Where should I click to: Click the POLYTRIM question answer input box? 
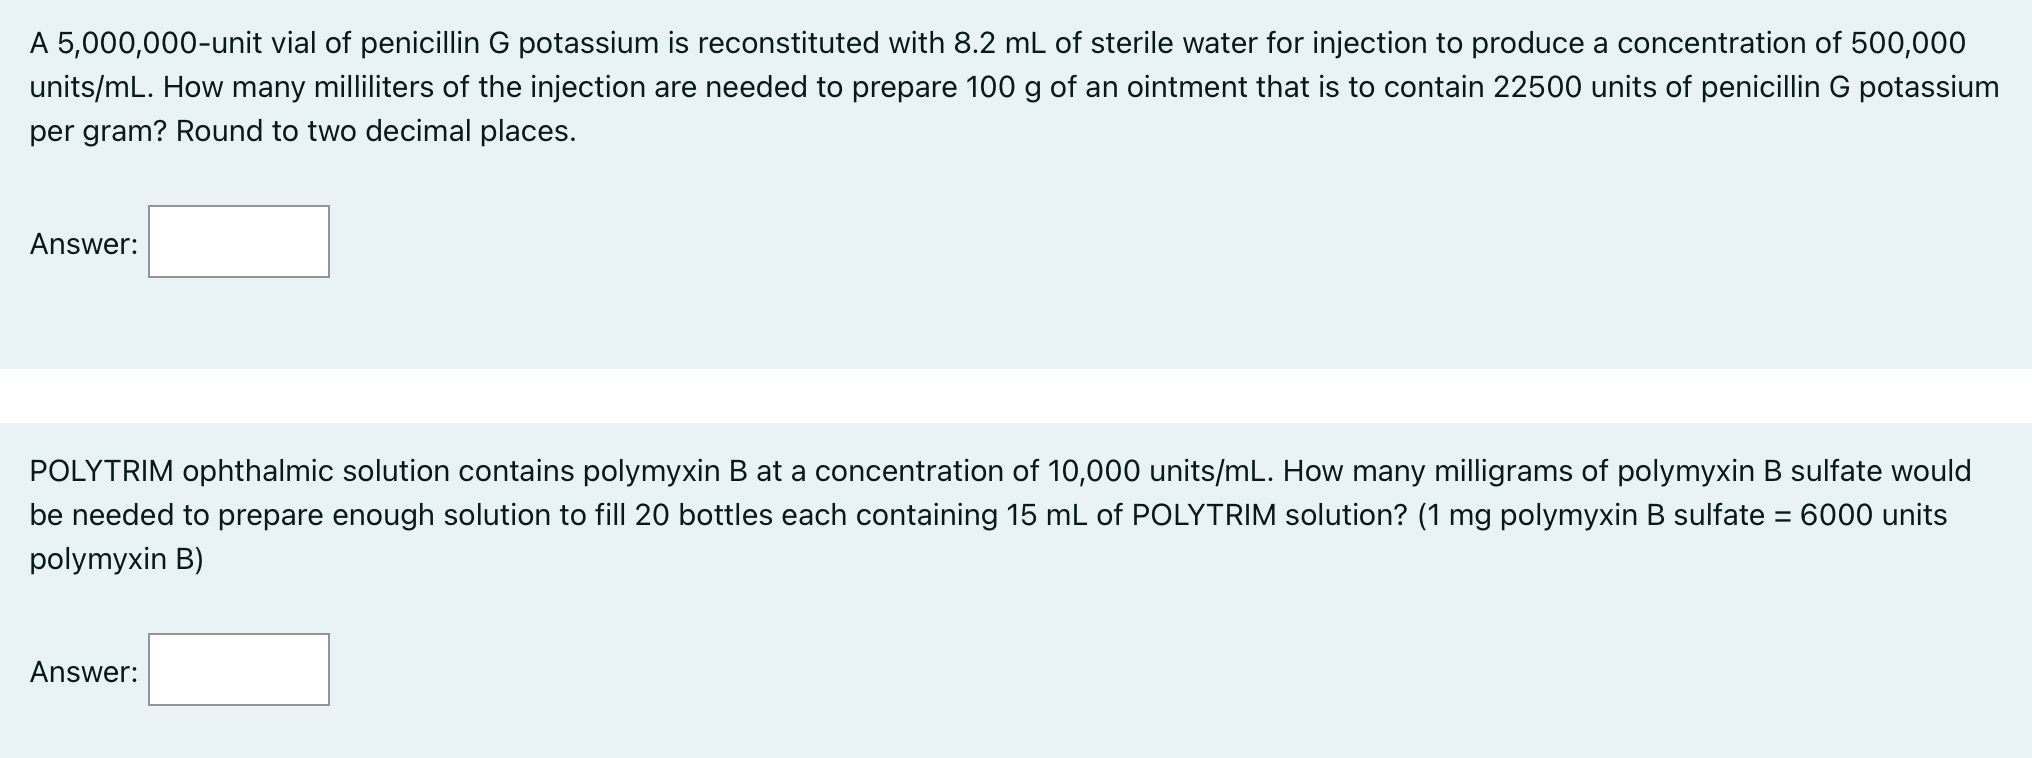click(x=238, y=670)
